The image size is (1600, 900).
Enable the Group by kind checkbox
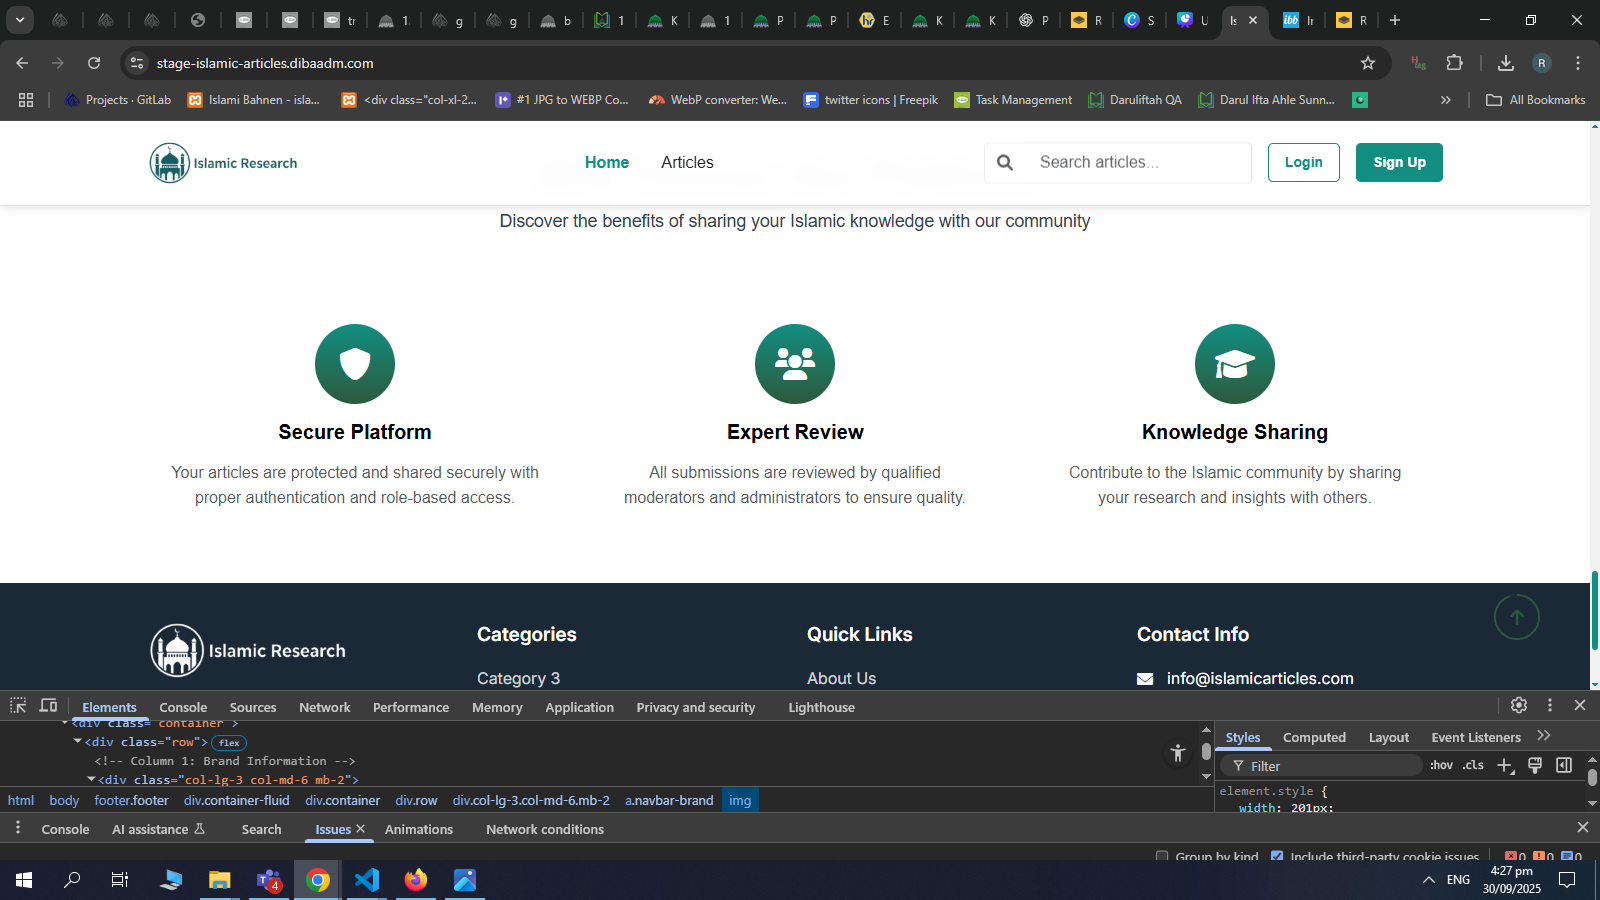click(x=1162, y=857)
